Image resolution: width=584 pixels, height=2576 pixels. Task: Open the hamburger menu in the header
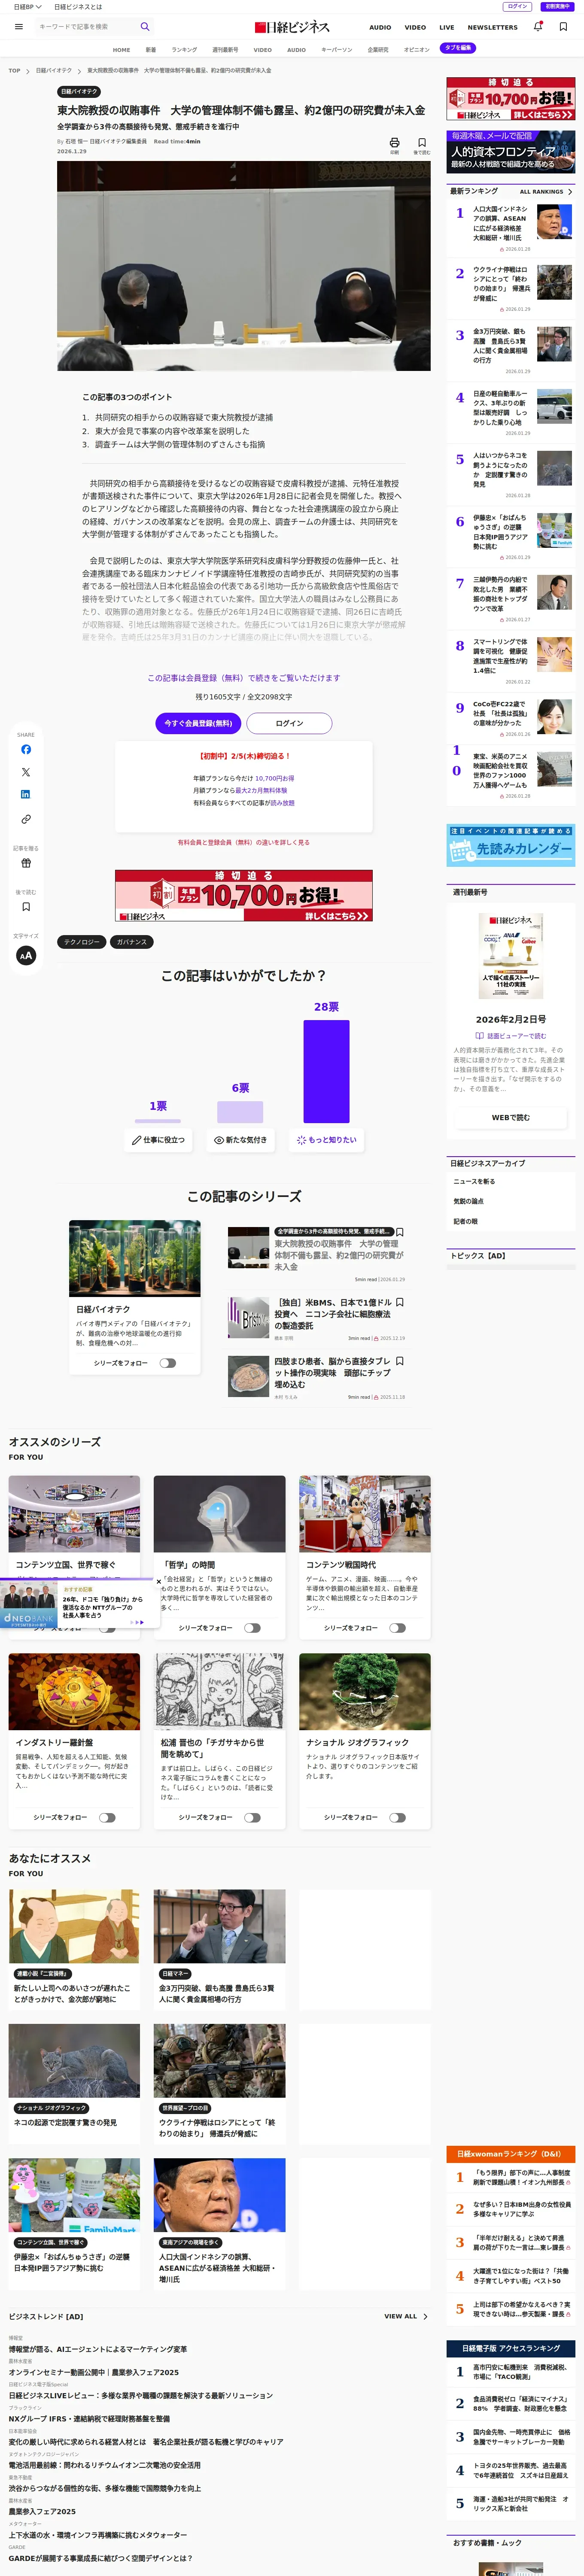tap(18, 27)
